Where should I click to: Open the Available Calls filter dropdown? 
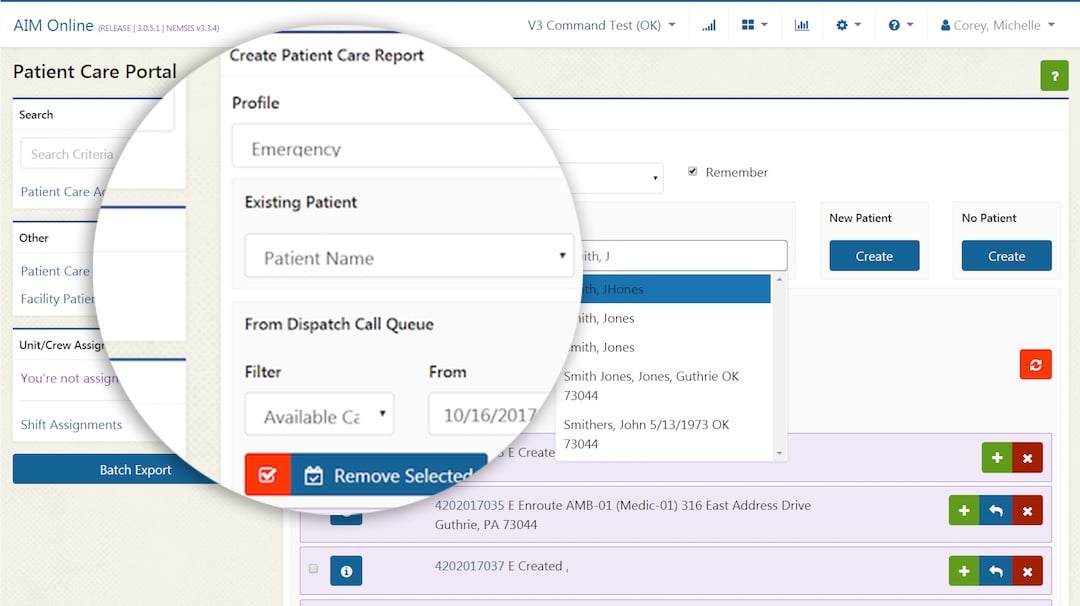pyautogui.click(x=319, y=413)
